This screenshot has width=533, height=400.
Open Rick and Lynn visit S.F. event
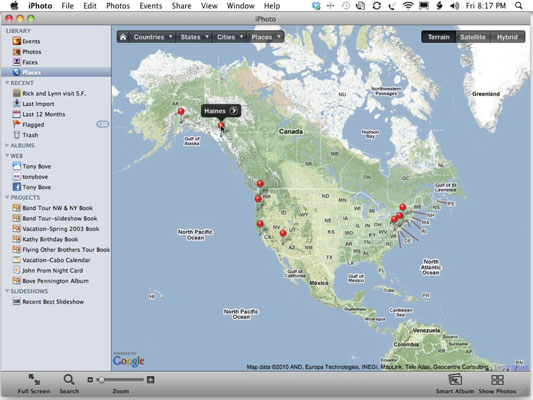click(x=54, y=93)
